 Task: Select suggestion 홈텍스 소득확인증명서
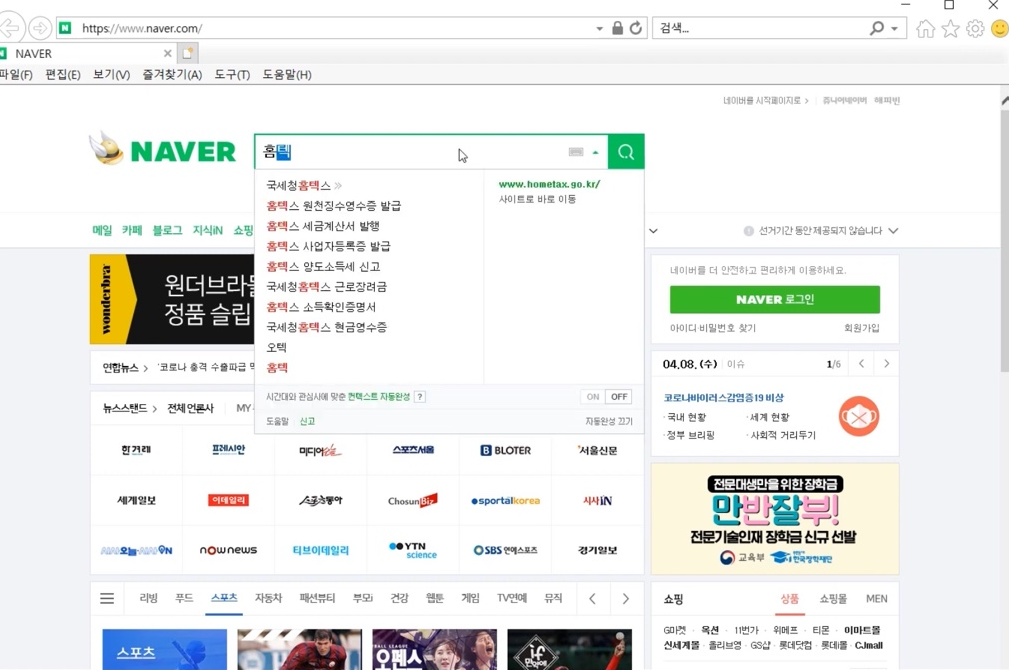point(321,307)
